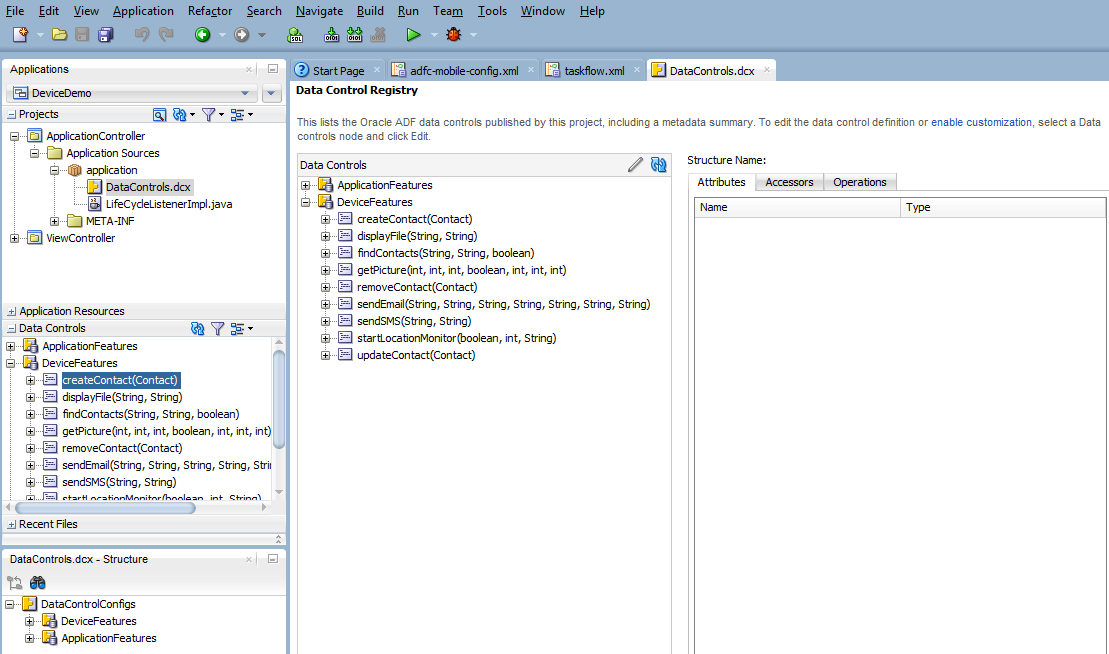This screenshot has width=1109, height=654.
Task: Open Data Controls panel options dropdown
Action: point(242,328)
